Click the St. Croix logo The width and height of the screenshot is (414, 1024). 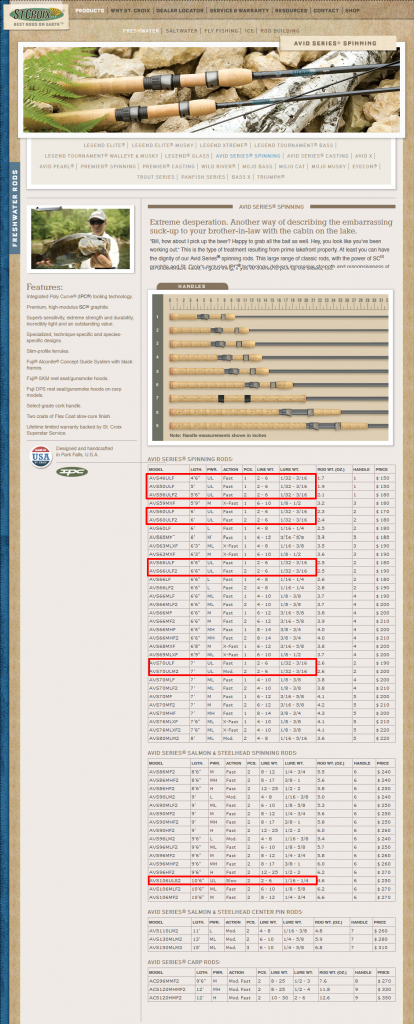[36, 14]
